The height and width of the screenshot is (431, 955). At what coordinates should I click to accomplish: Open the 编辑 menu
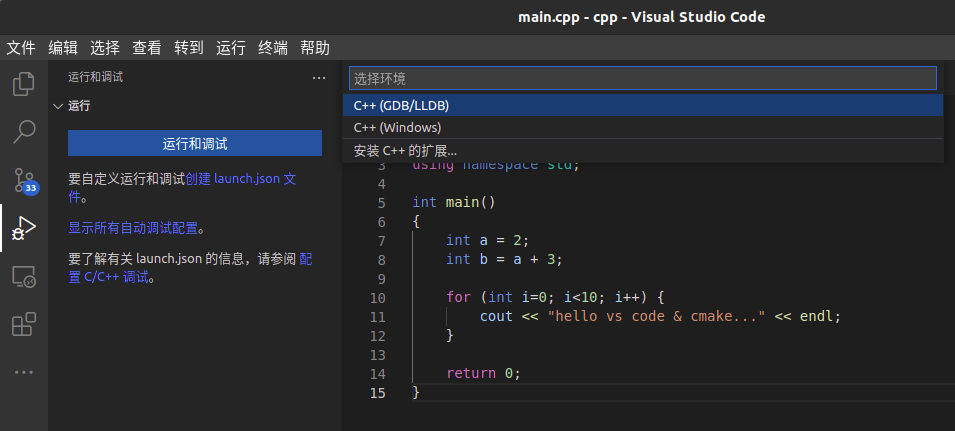click(63, 48)
